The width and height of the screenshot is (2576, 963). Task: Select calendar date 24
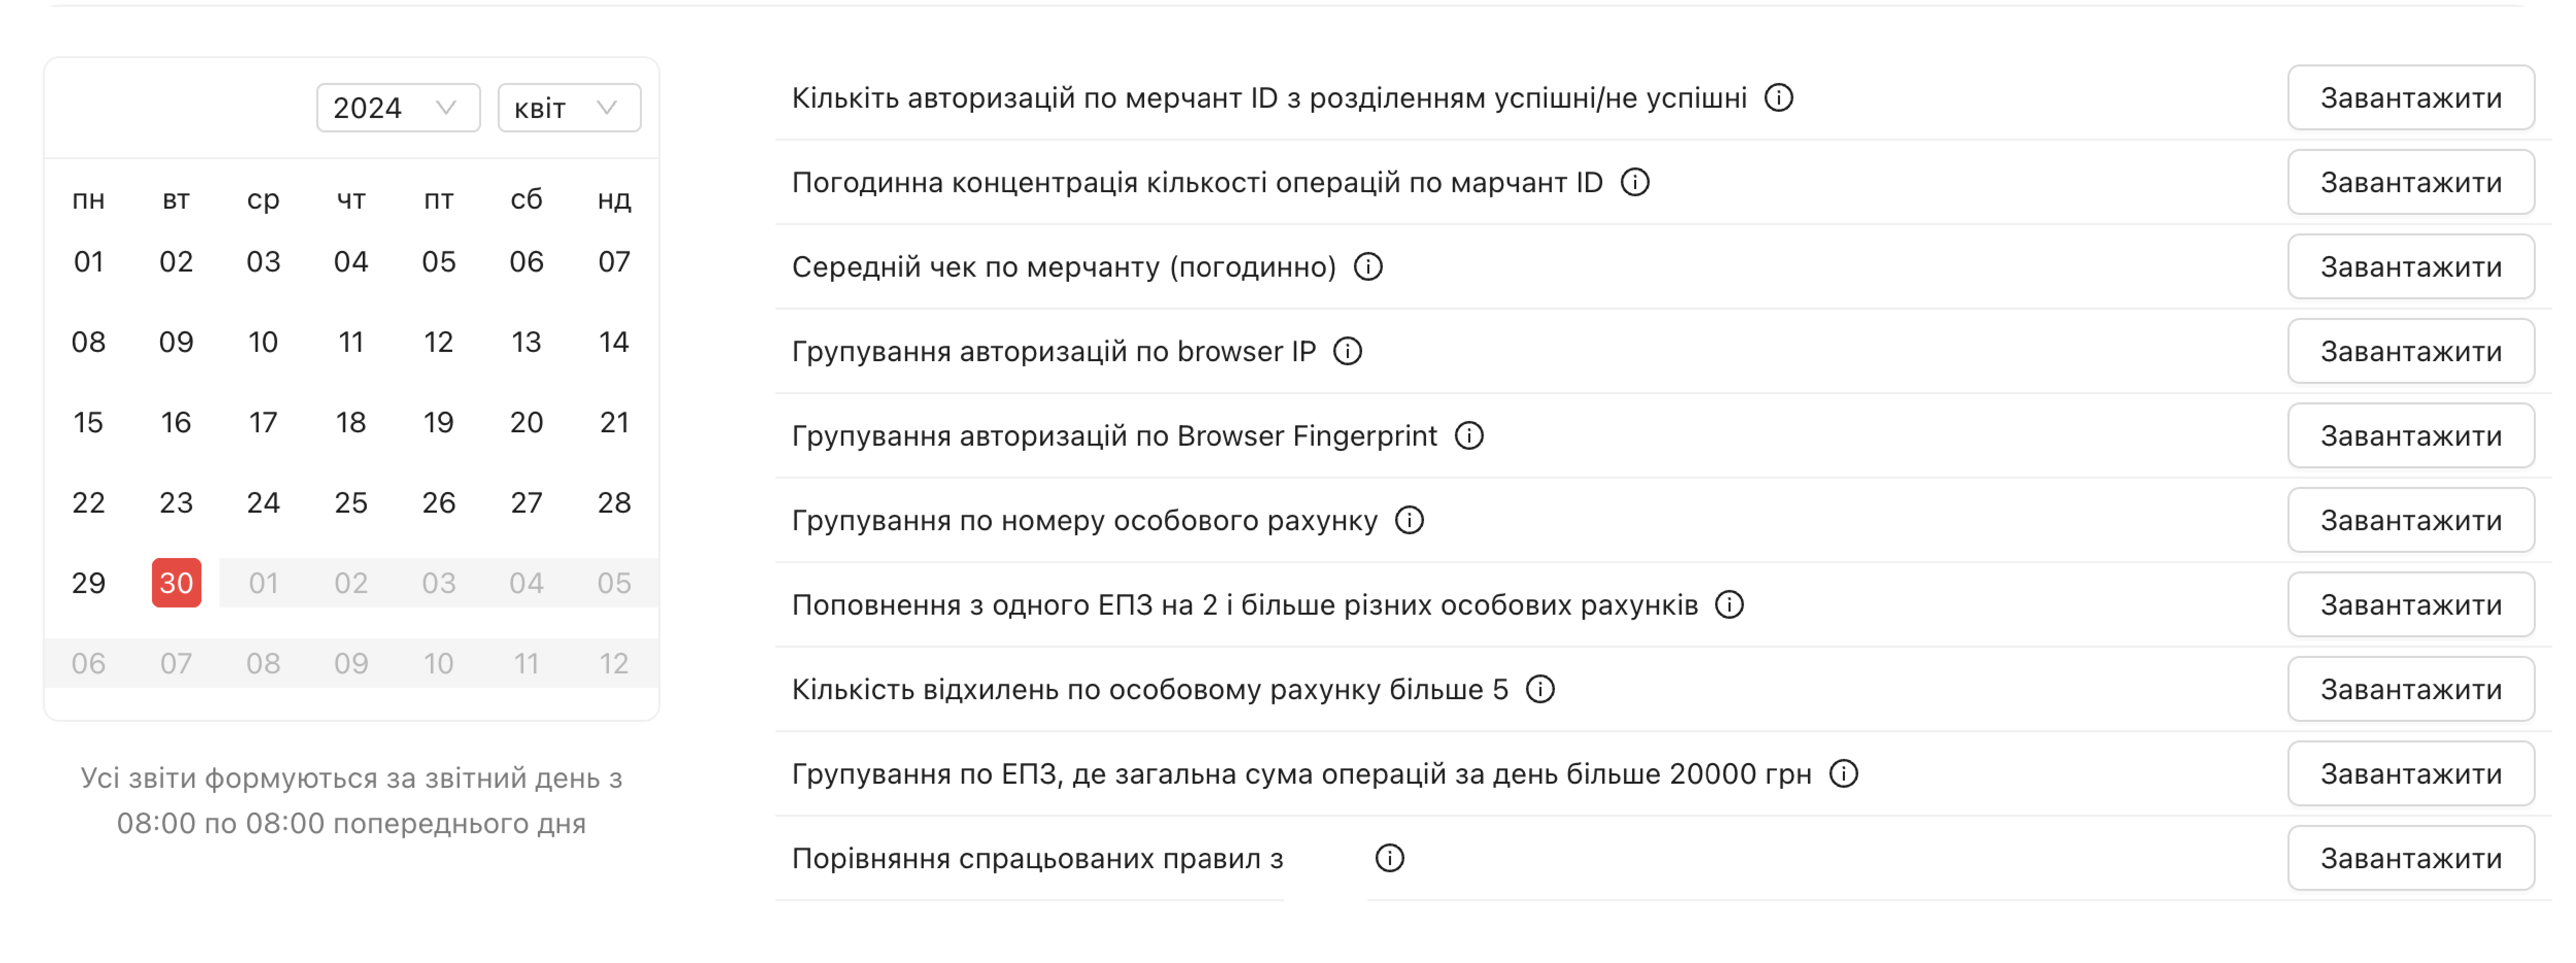263,503
